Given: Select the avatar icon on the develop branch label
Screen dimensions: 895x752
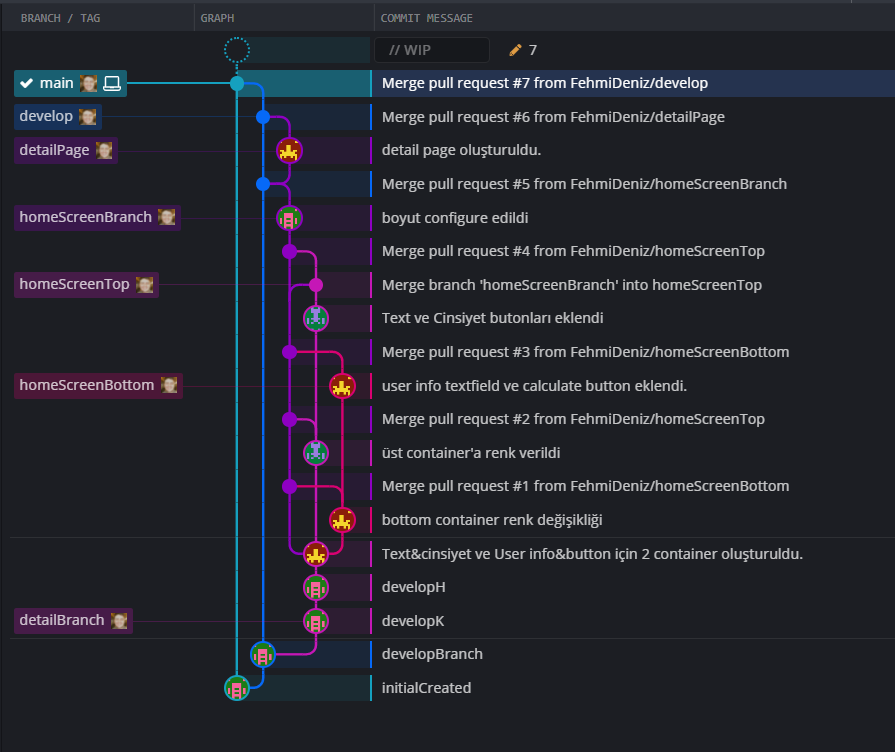Looking at the screenshot, I should point(88,116).
